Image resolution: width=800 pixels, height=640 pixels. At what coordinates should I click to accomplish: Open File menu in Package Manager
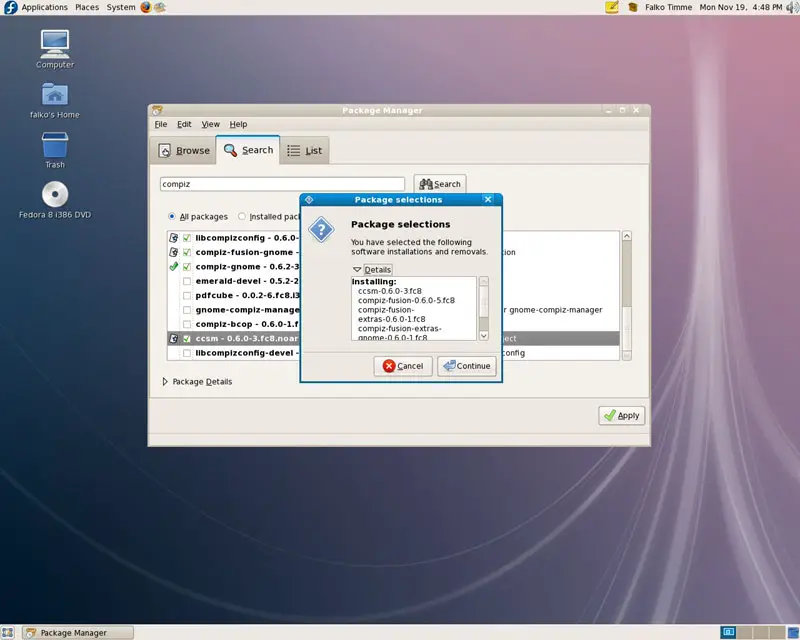coord(161,124)
